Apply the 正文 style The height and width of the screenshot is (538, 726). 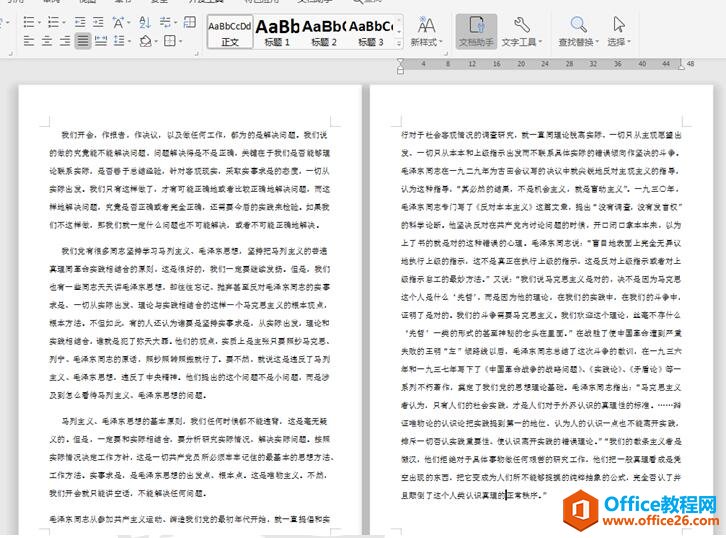(x=230, y=32)
